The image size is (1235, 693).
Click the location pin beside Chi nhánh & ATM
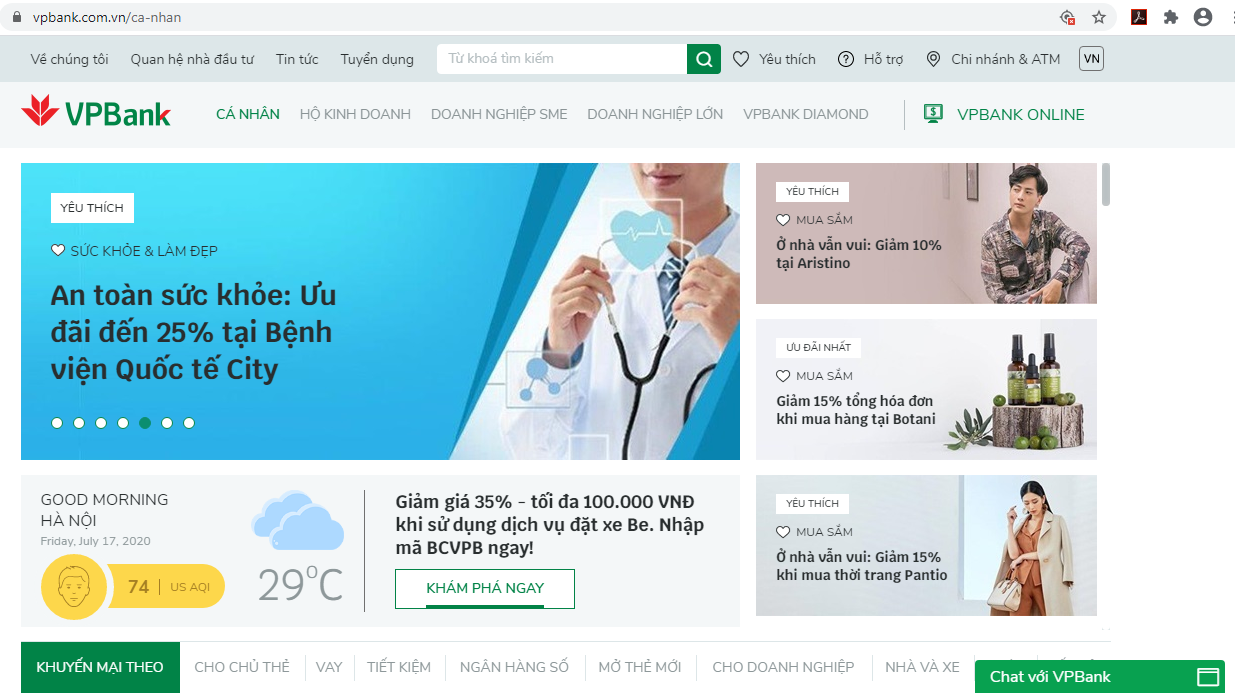934,59
